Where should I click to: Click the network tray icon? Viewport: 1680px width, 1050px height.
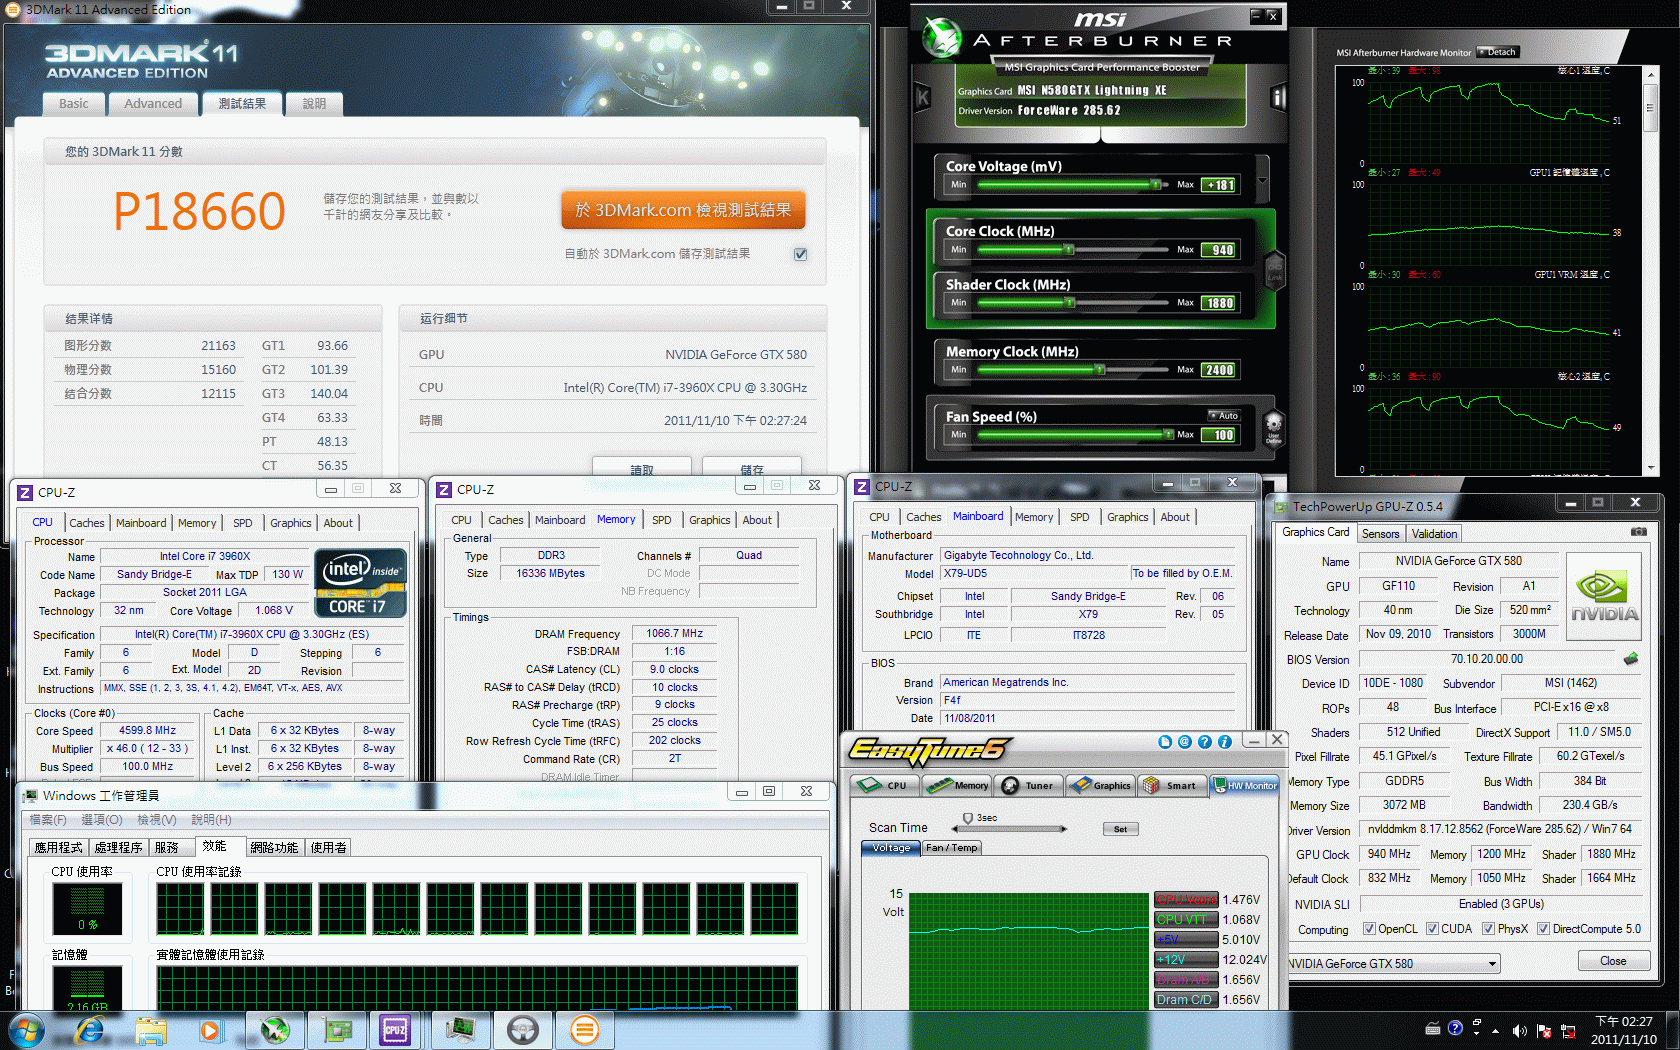1567,1031
